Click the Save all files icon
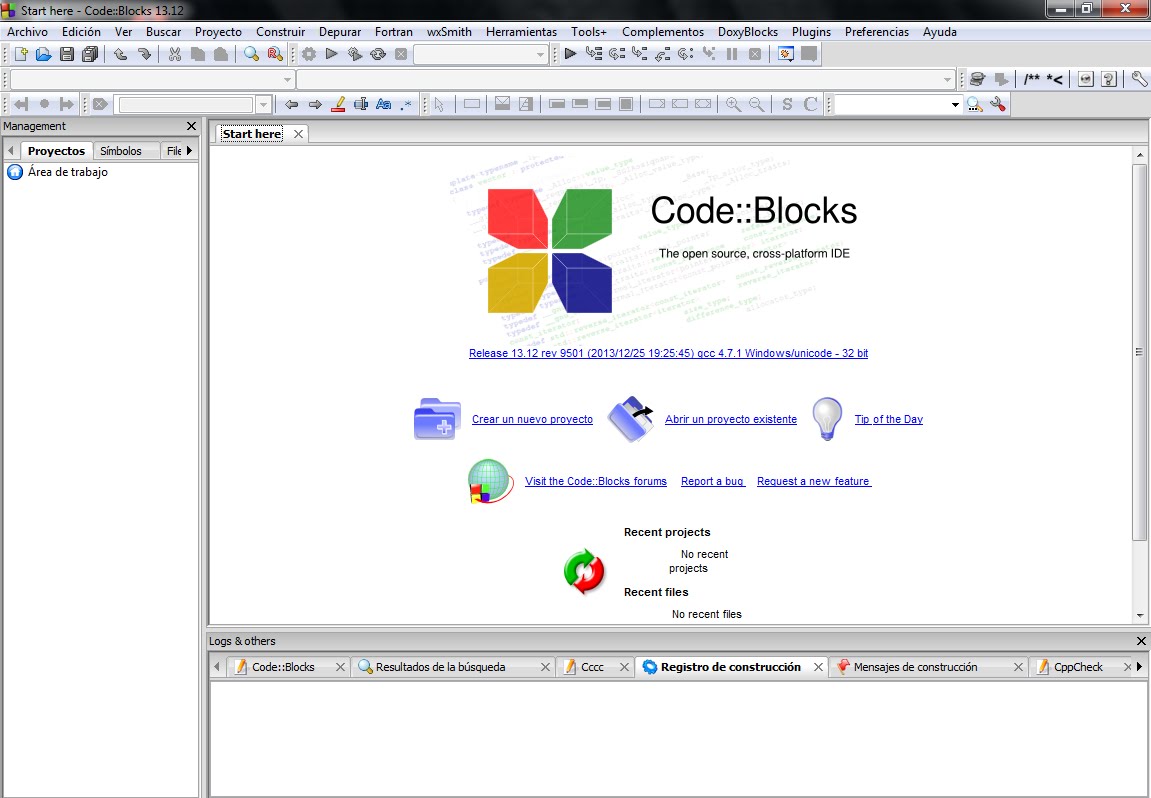The image size is (1151, 798). 90,54
